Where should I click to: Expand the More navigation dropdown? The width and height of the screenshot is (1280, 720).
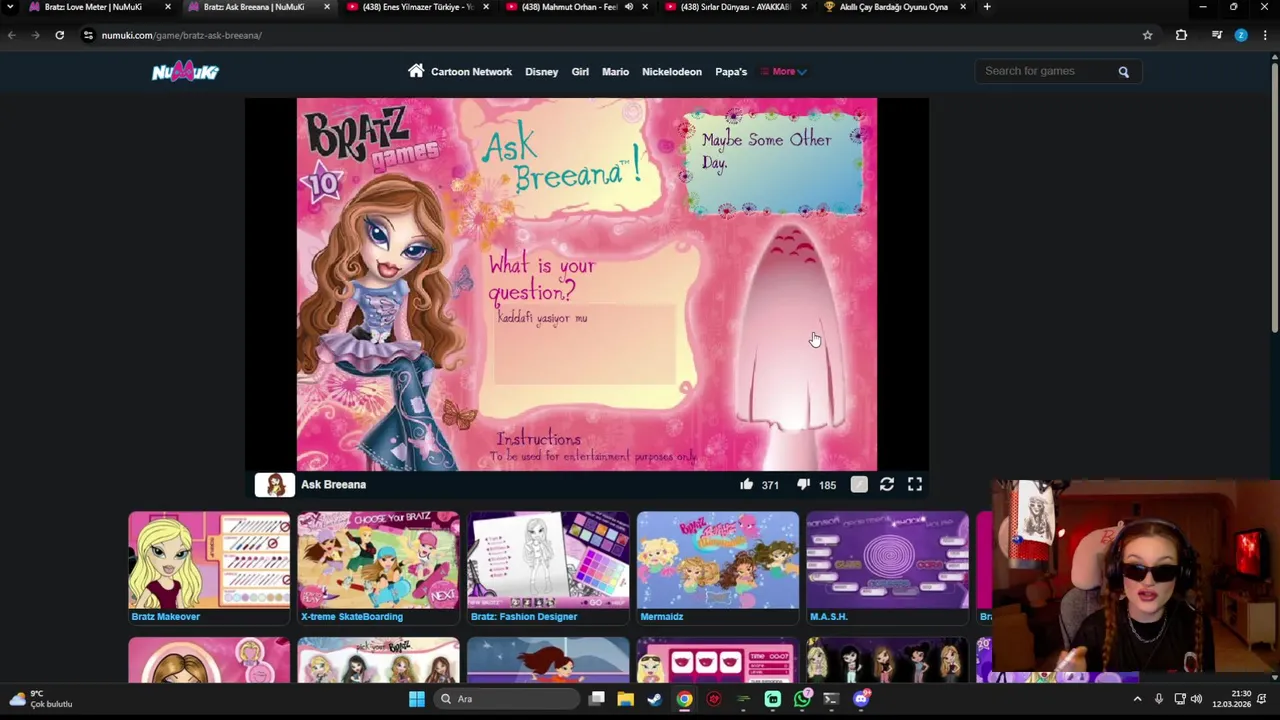(x=784, y=72)
